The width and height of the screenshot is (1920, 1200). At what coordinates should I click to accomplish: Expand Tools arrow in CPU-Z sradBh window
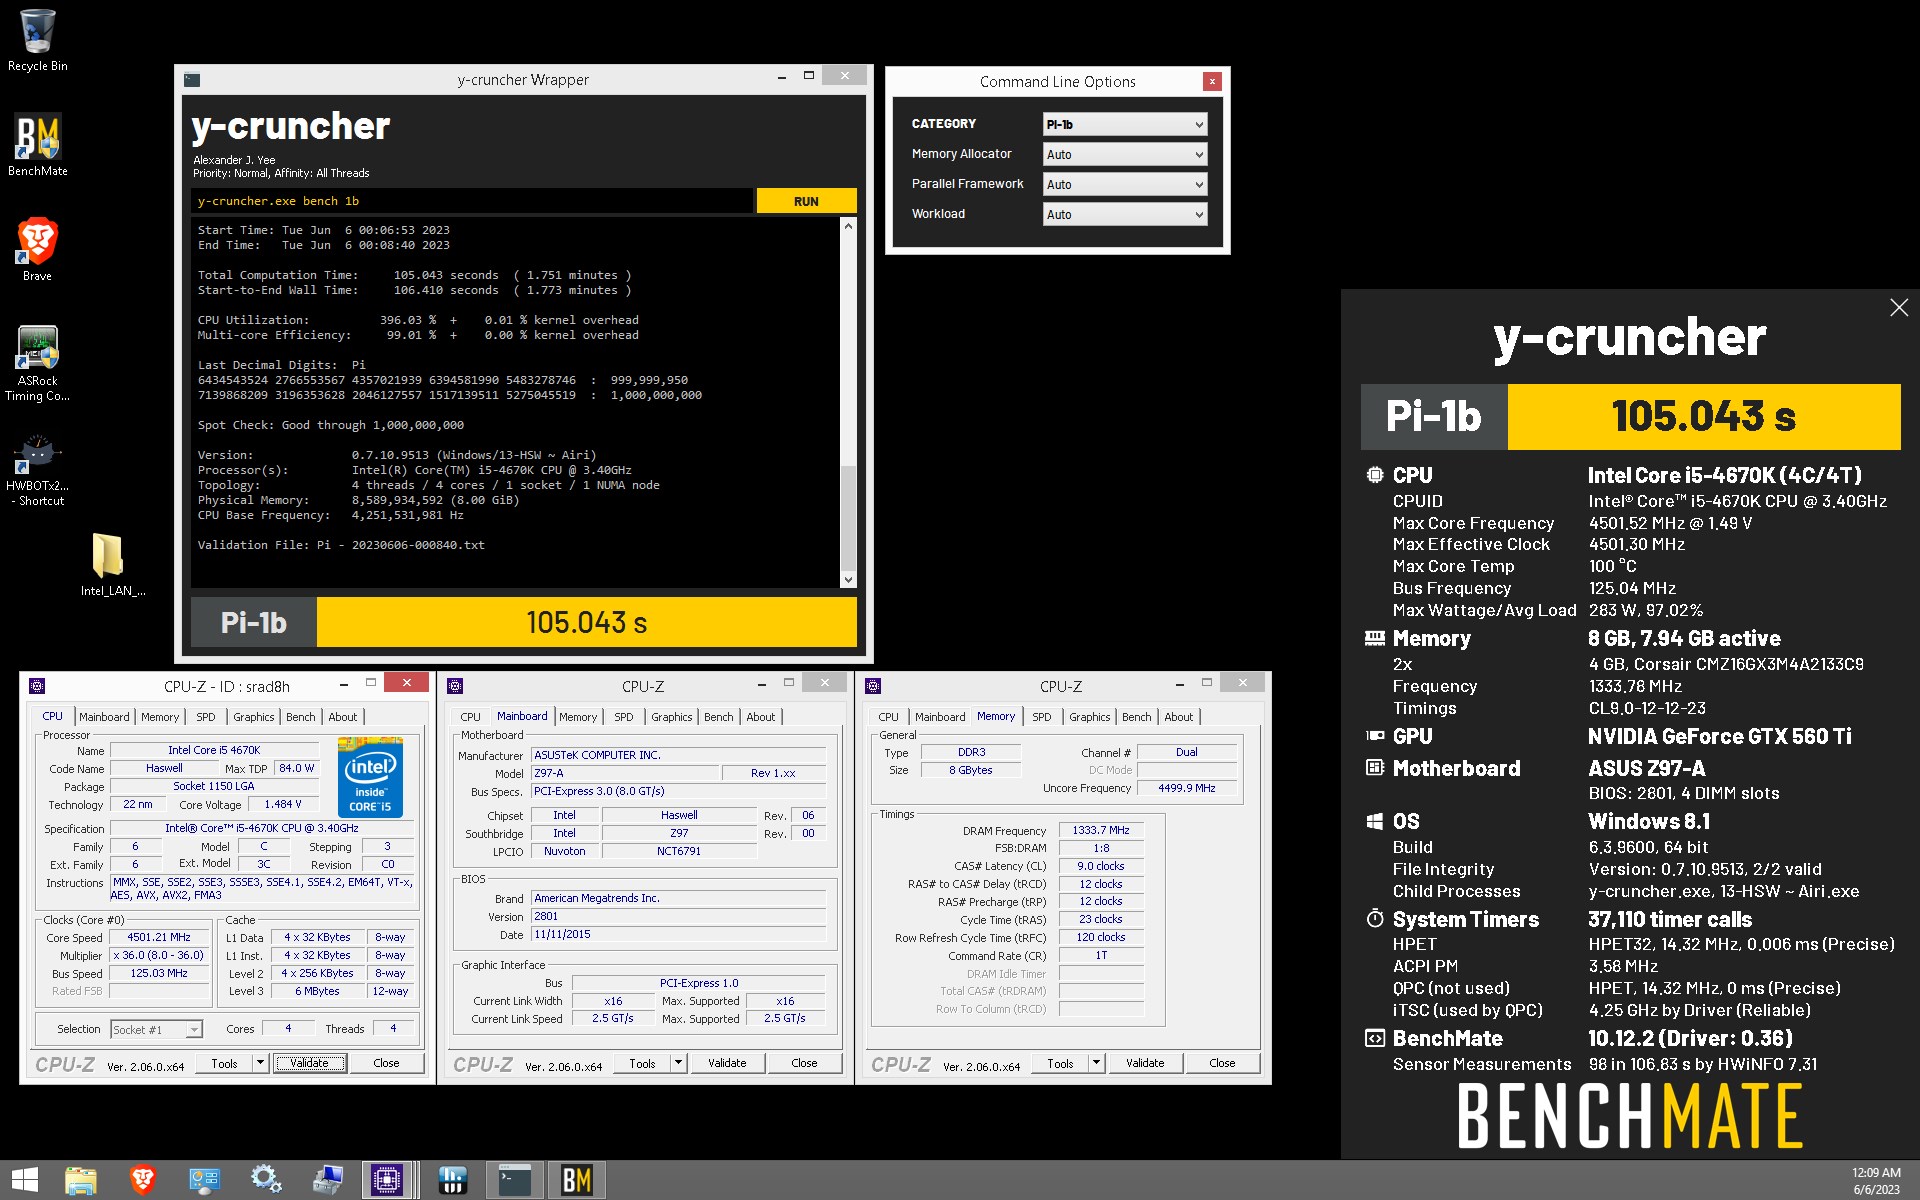point(261,1063)
